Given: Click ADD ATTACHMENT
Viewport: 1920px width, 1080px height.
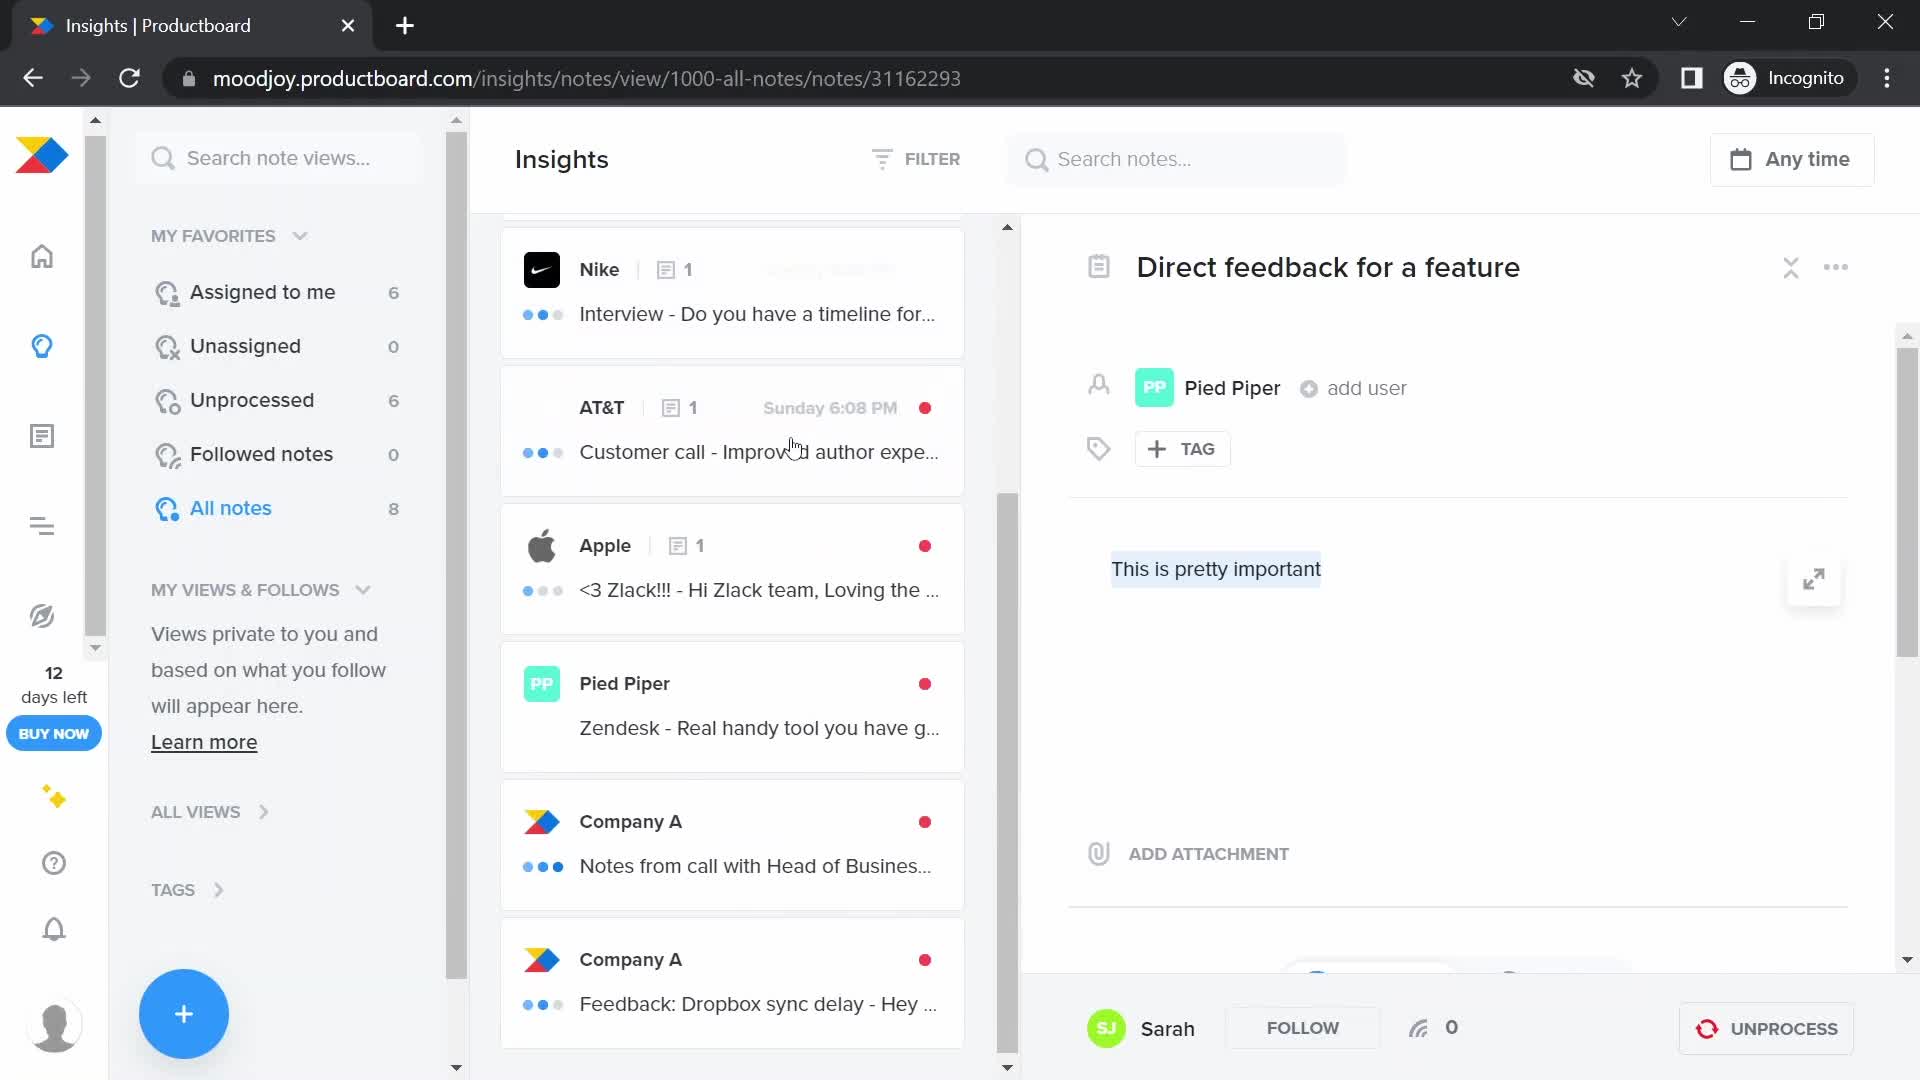Looking at the screenshot, I should [x=1208, y=854].
